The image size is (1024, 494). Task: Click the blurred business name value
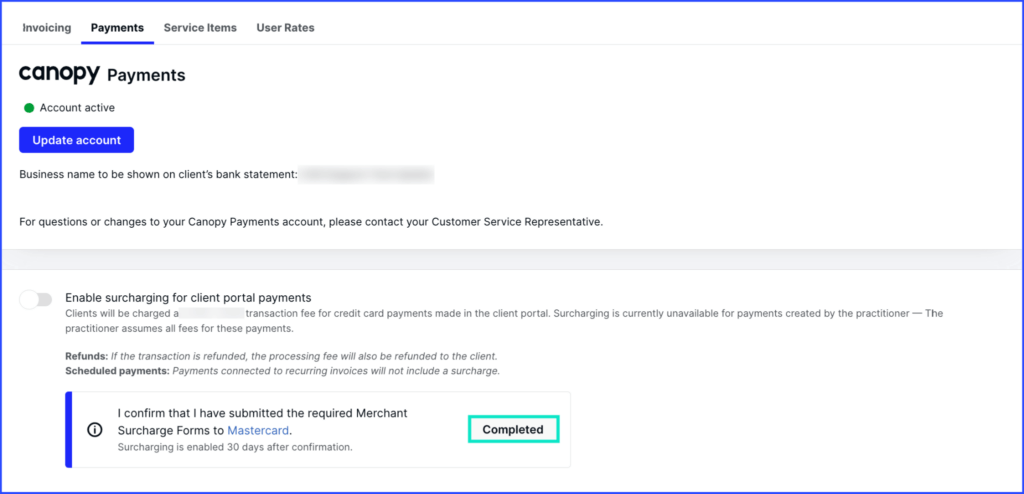point(367,175)
